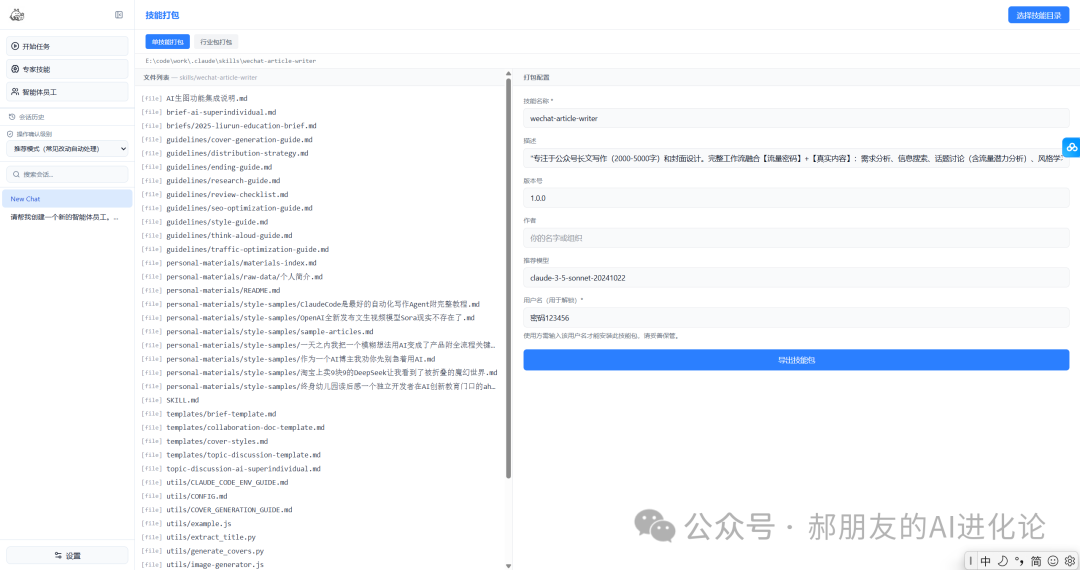Click 会话历史 clock icon
1080x570 pixels.
click(x=12, y=117)
